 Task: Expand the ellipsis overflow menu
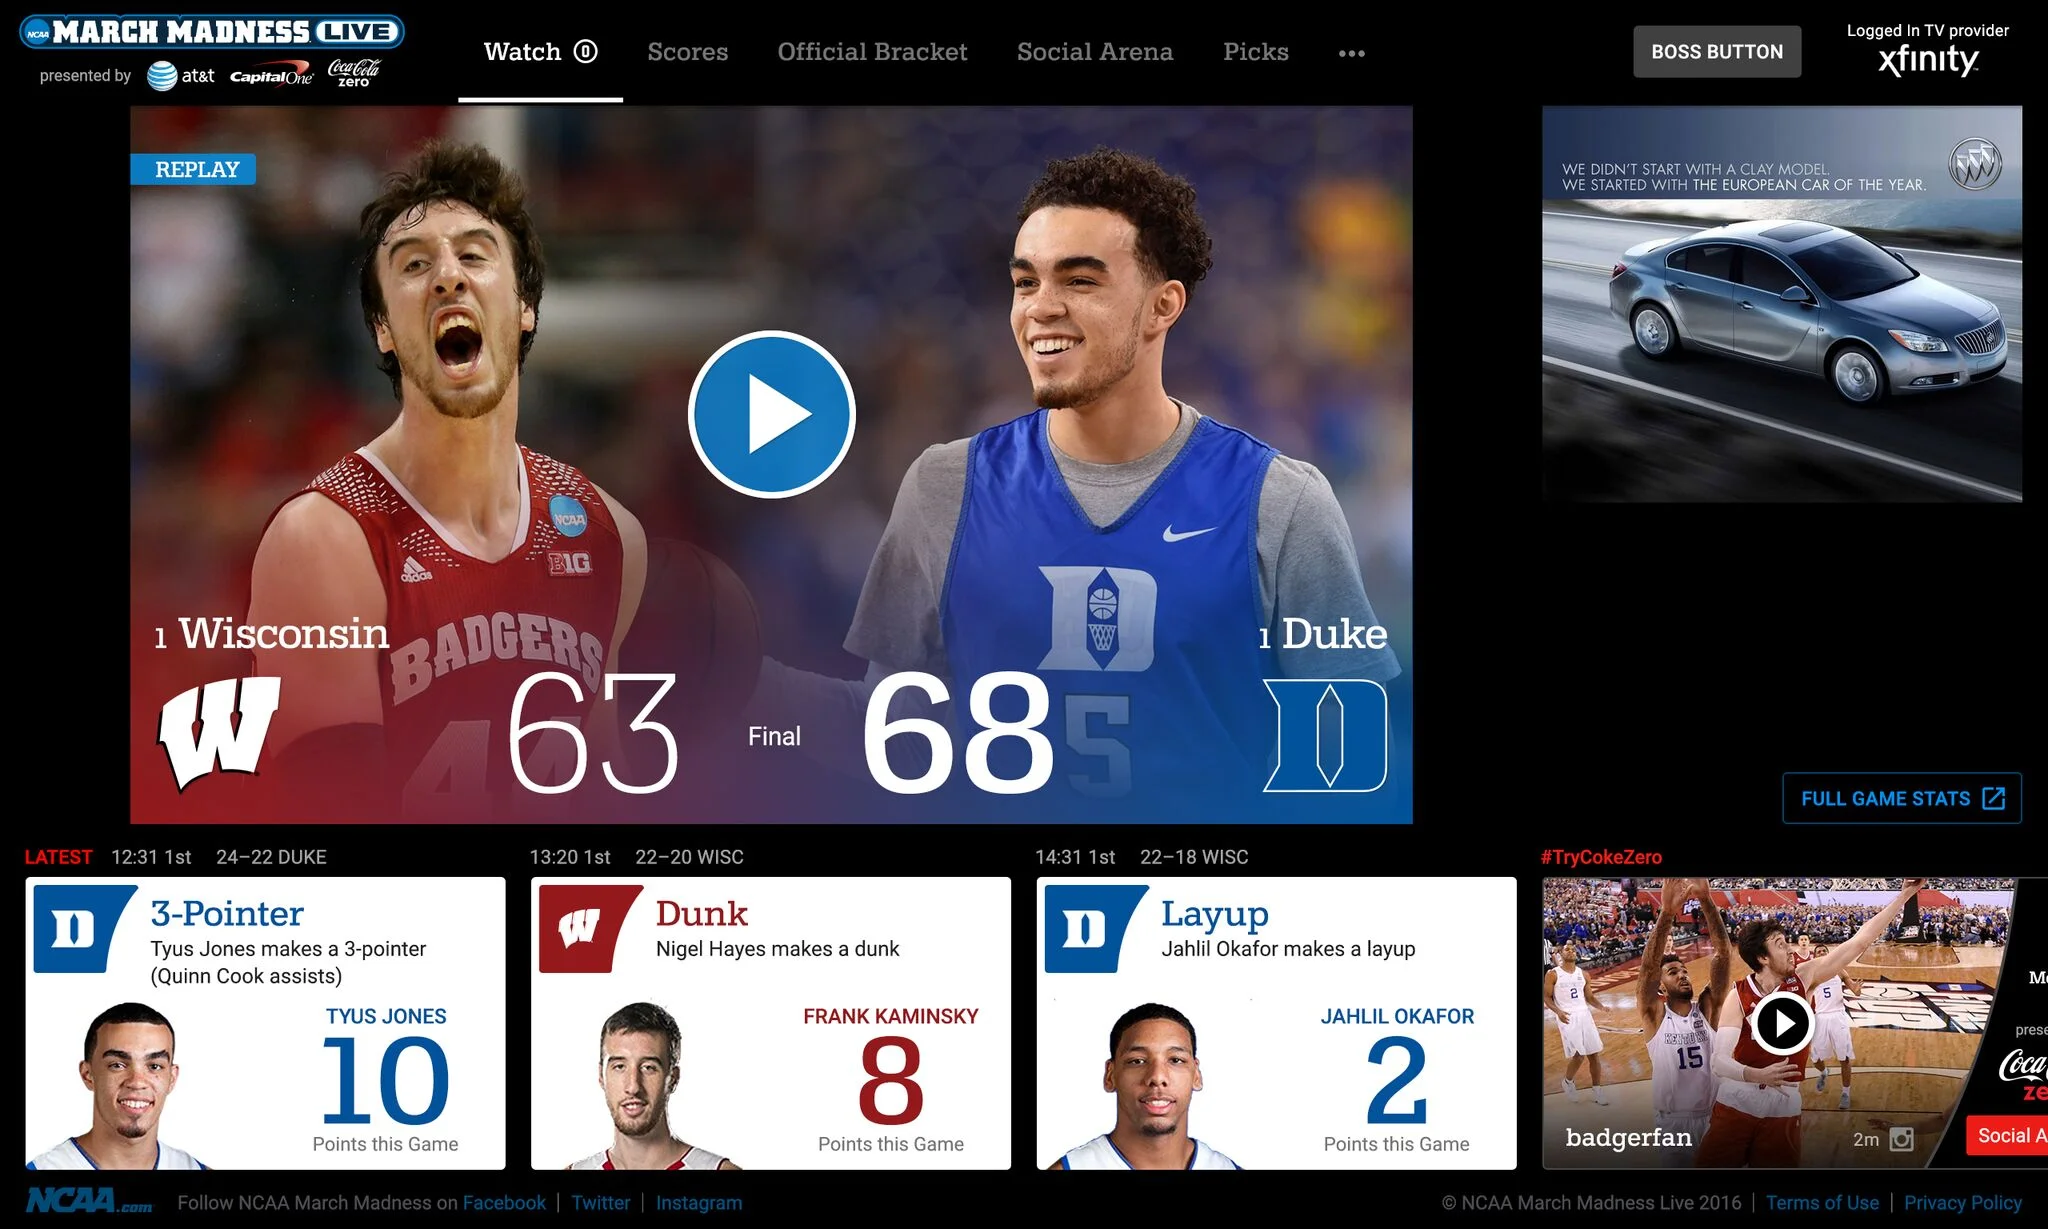tap(1351, 54)
